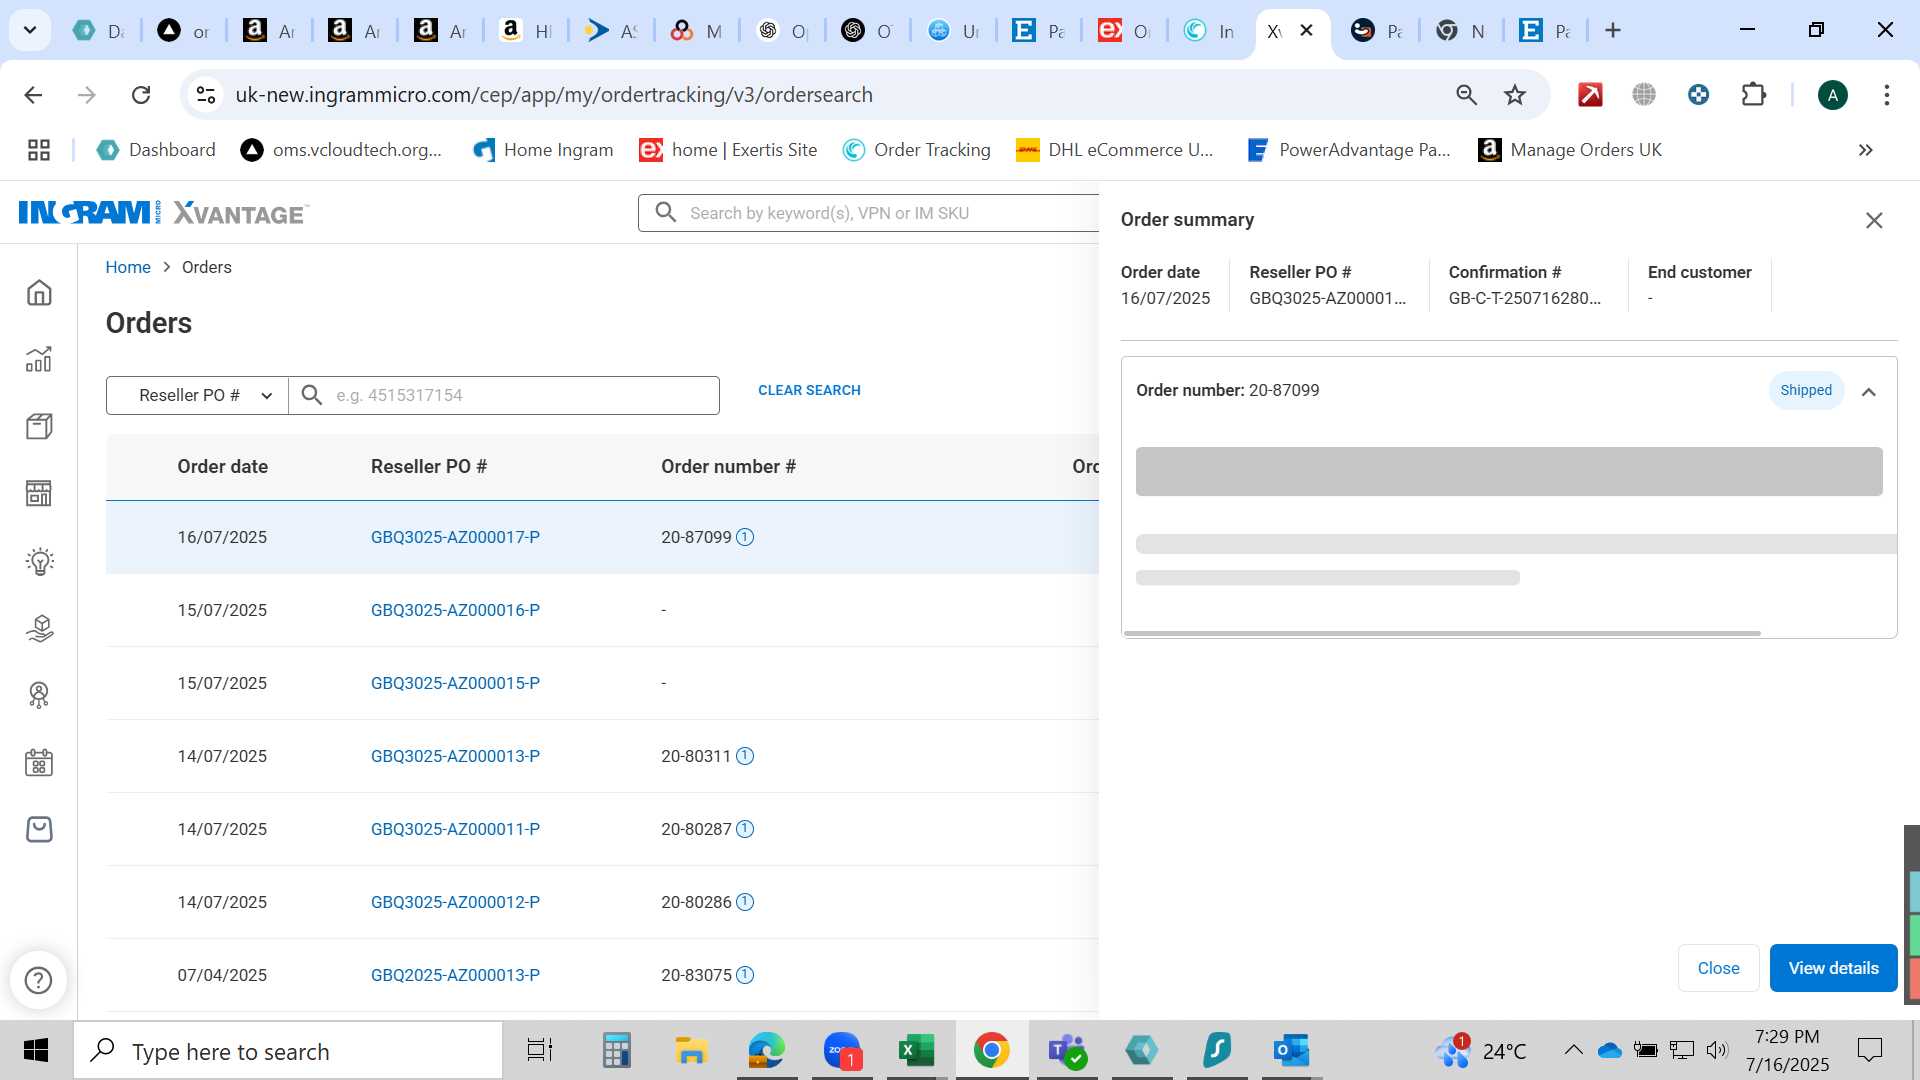Open File Explorer from the taskbar
The width and height of the screenshot is (1920, 1080).
click(x=690, y=1051)
